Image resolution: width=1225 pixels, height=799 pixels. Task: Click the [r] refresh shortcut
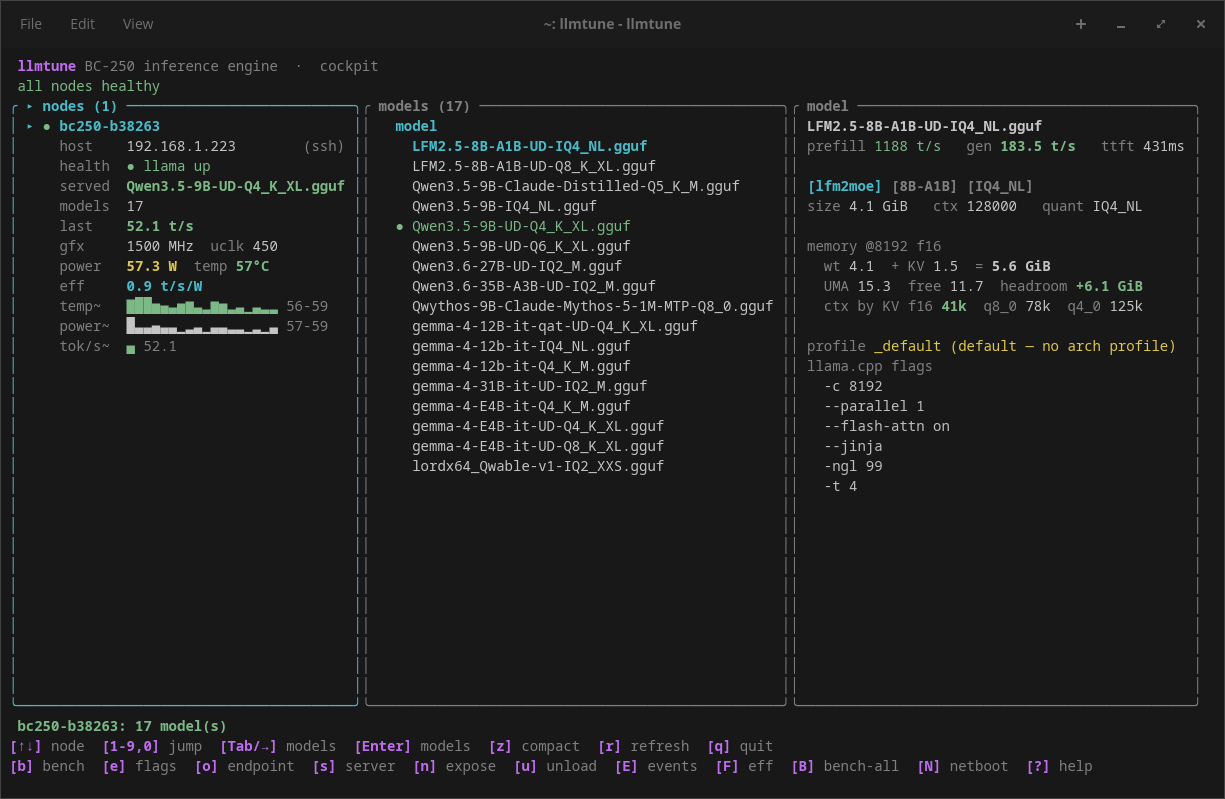[x=643, y=746]
